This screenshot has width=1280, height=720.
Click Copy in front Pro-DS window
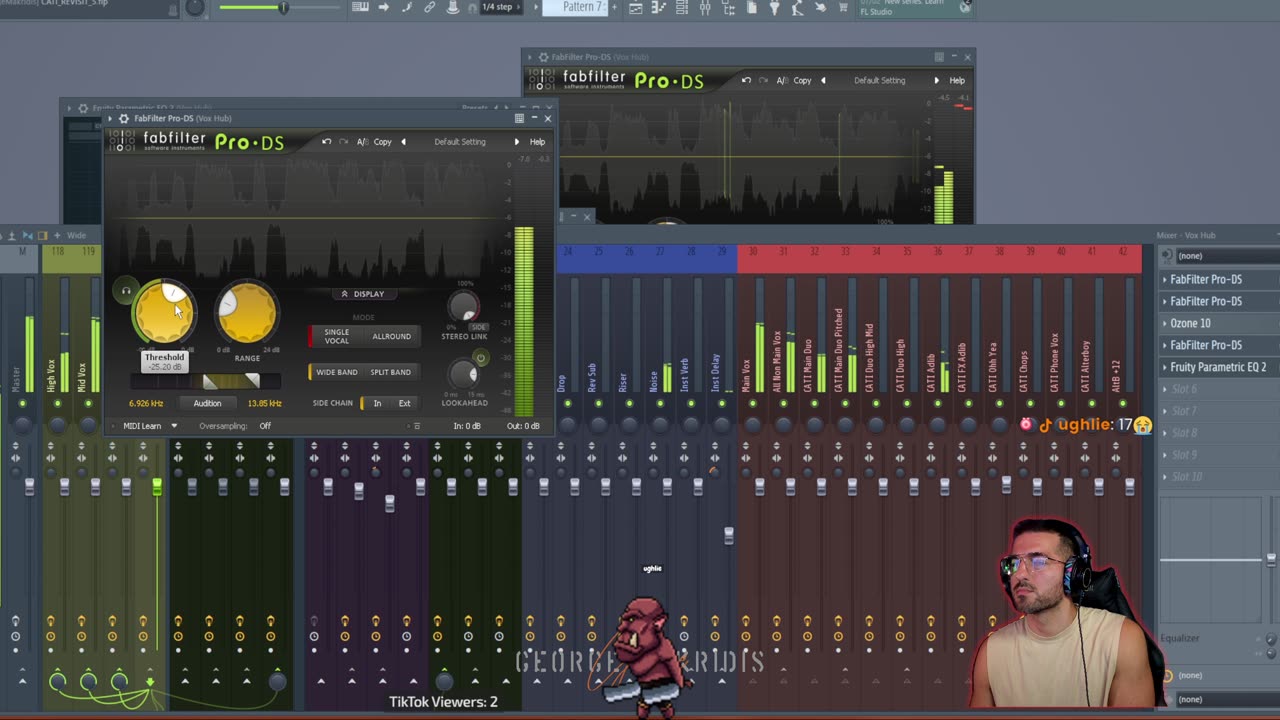pos(383,142)
